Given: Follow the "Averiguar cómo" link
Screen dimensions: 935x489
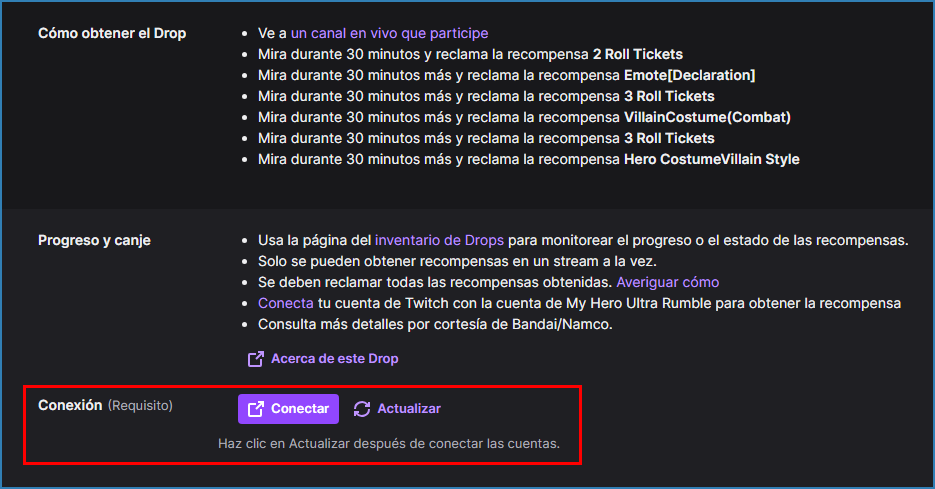Looking at the screenshot, I should tap(667, 282).
